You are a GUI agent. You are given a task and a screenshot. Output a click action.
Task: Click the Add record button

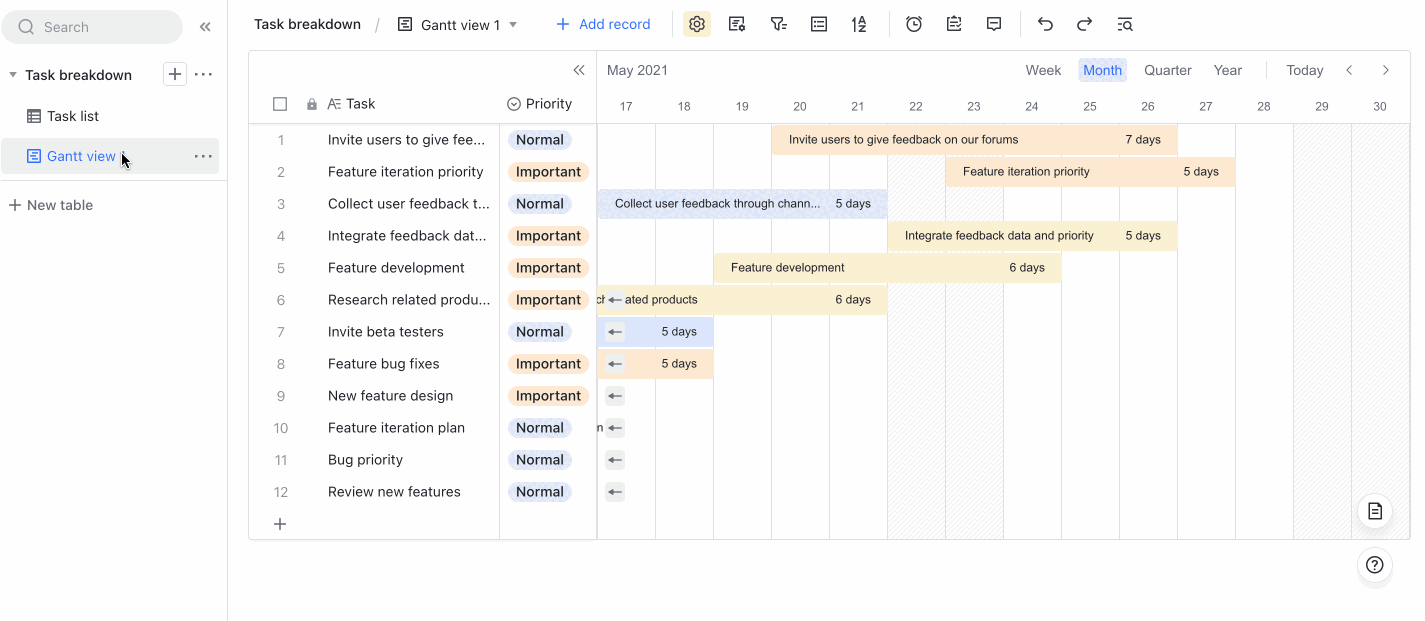(603, 25)
